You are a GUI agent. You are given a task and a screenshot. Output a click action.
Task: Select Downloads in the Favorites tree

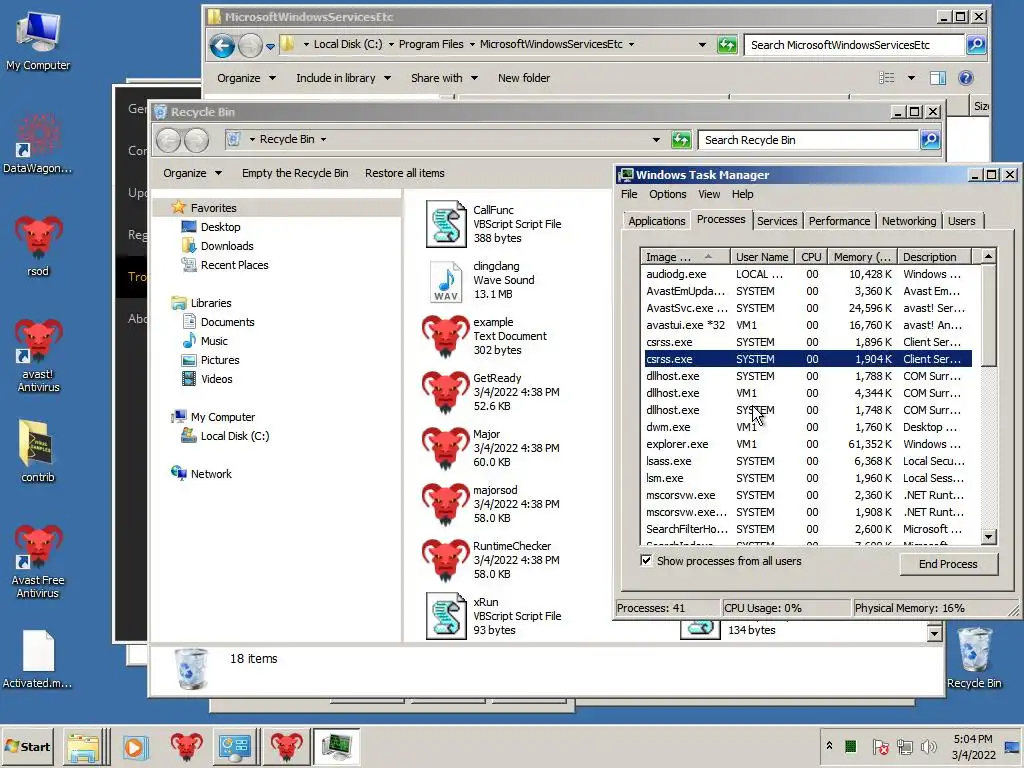point(227,246)
